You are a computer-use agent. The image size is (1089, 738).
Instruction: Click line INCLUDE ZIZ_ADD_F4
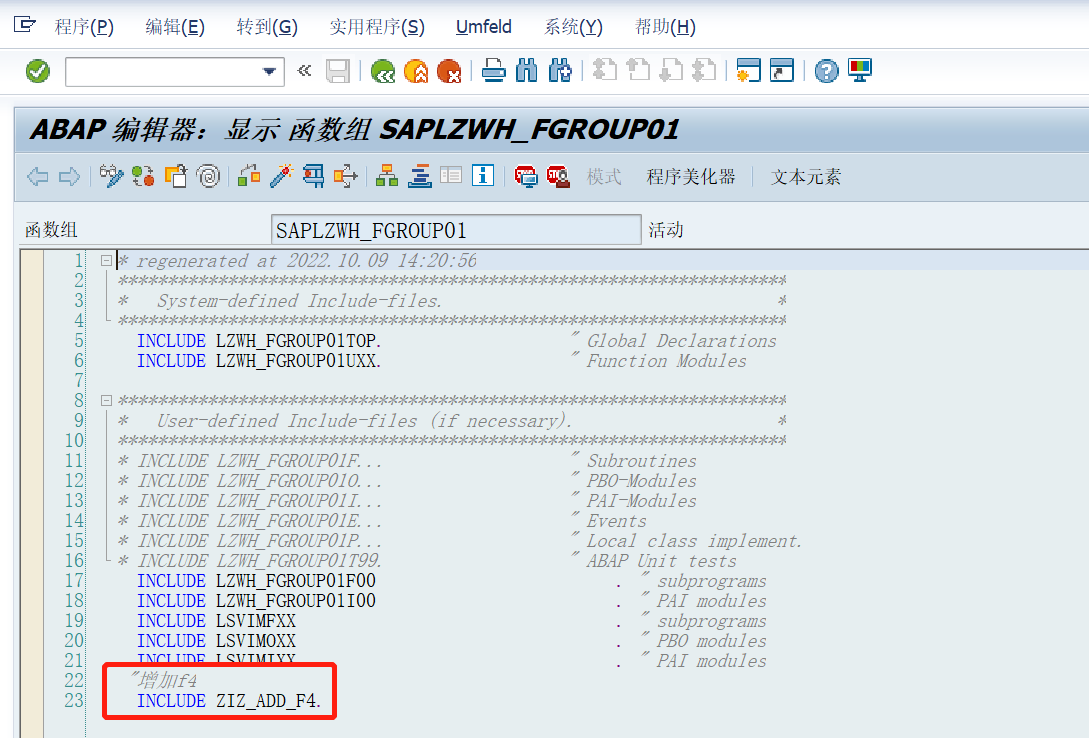click(229, 701)
